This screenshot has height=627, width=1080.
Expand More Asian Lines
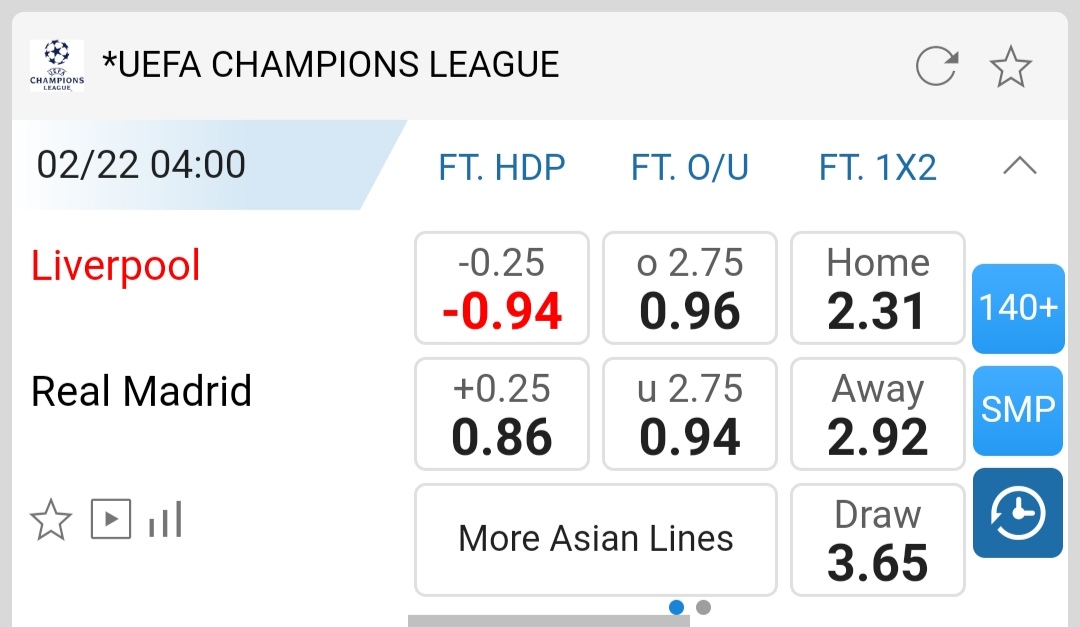(595, 539)
